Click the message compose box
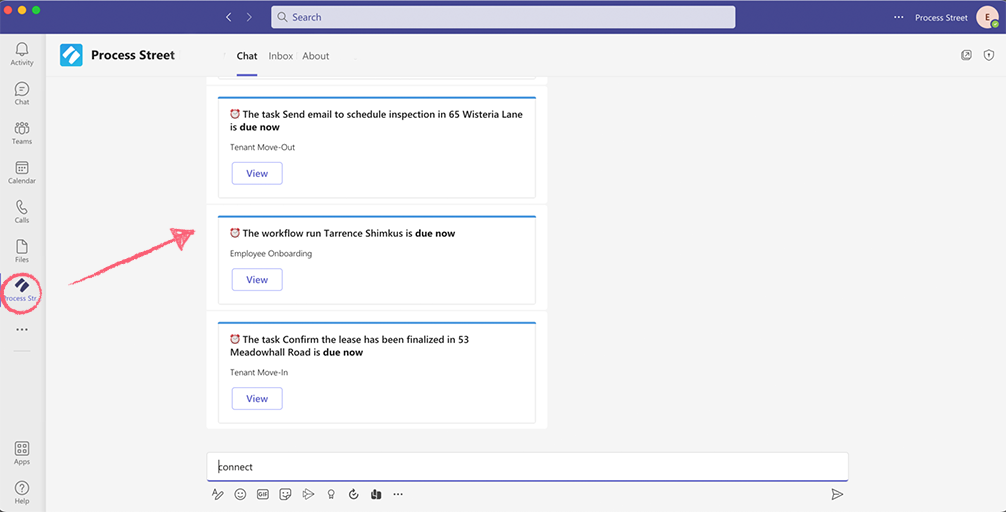Image resolution: width=1006 pixels, height=512 pixels. pyautogui.click(x=527, y=467)
